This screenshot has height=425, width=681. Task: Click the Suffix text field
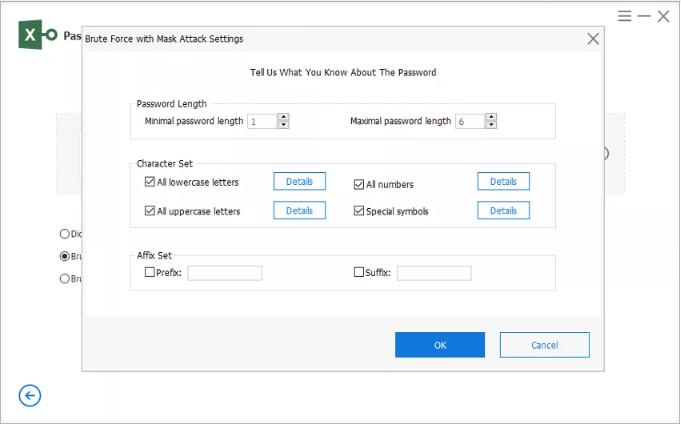tap(433, 273)
